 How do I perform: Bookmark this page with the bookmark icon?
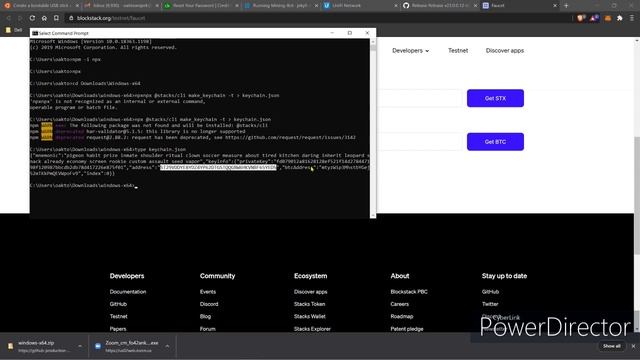56,18
